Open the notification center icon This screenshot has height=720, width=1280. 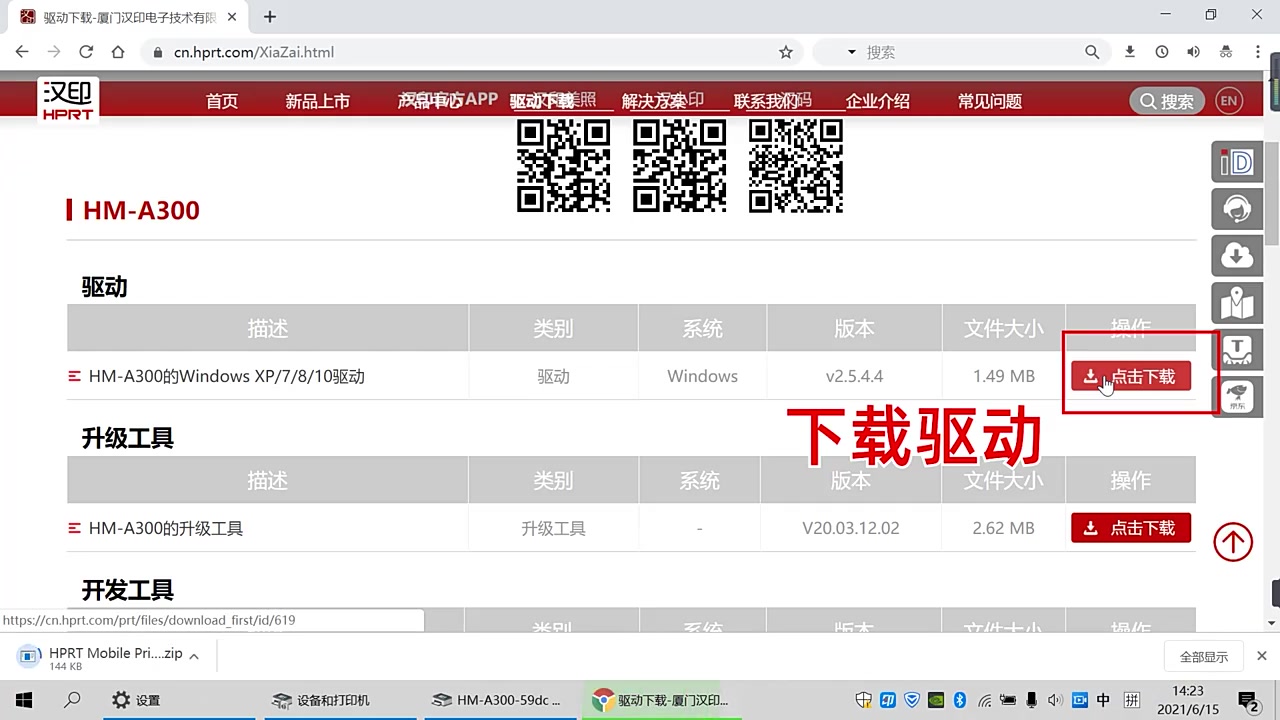1248,700
